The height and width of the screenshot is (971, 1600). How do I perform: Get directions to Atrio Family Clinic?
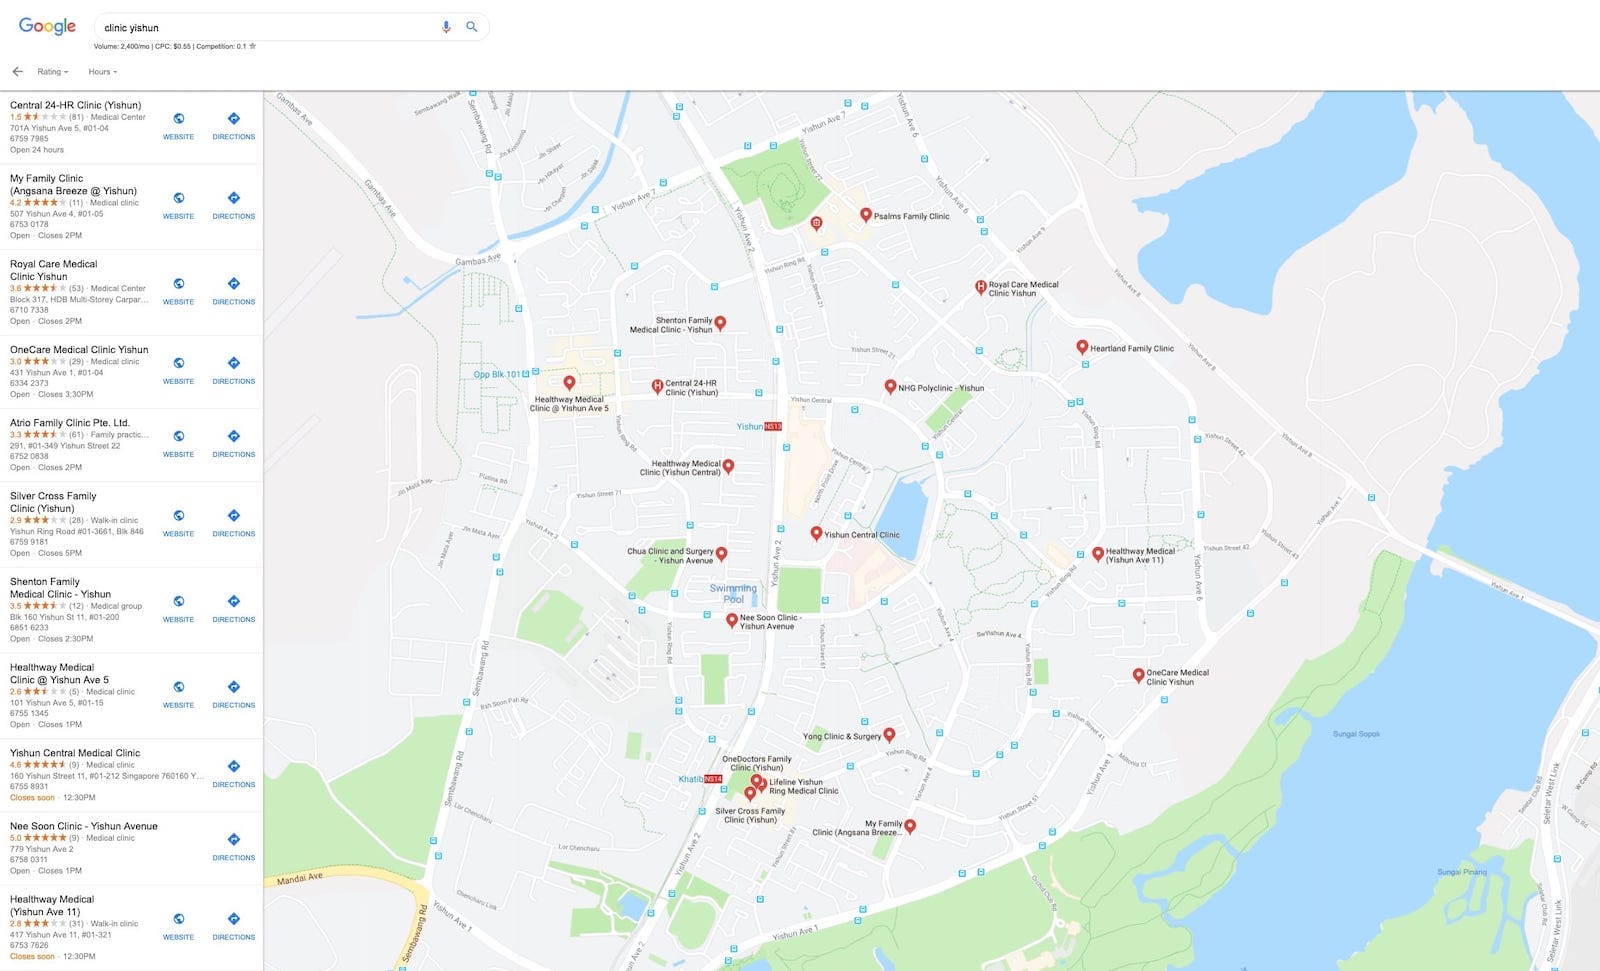pos(234,443)
